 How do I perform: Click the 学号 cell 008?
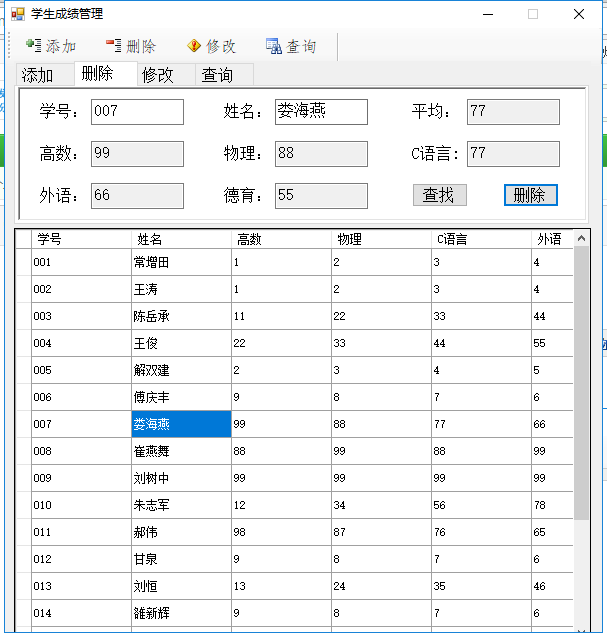(x=81, y=451)
